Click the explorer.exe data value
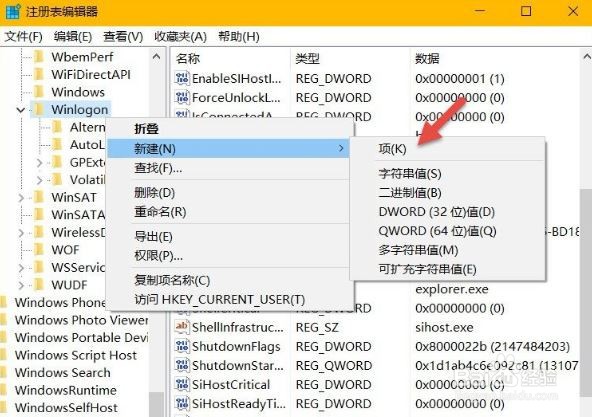The image size is (592, 417). pos(452,289)
